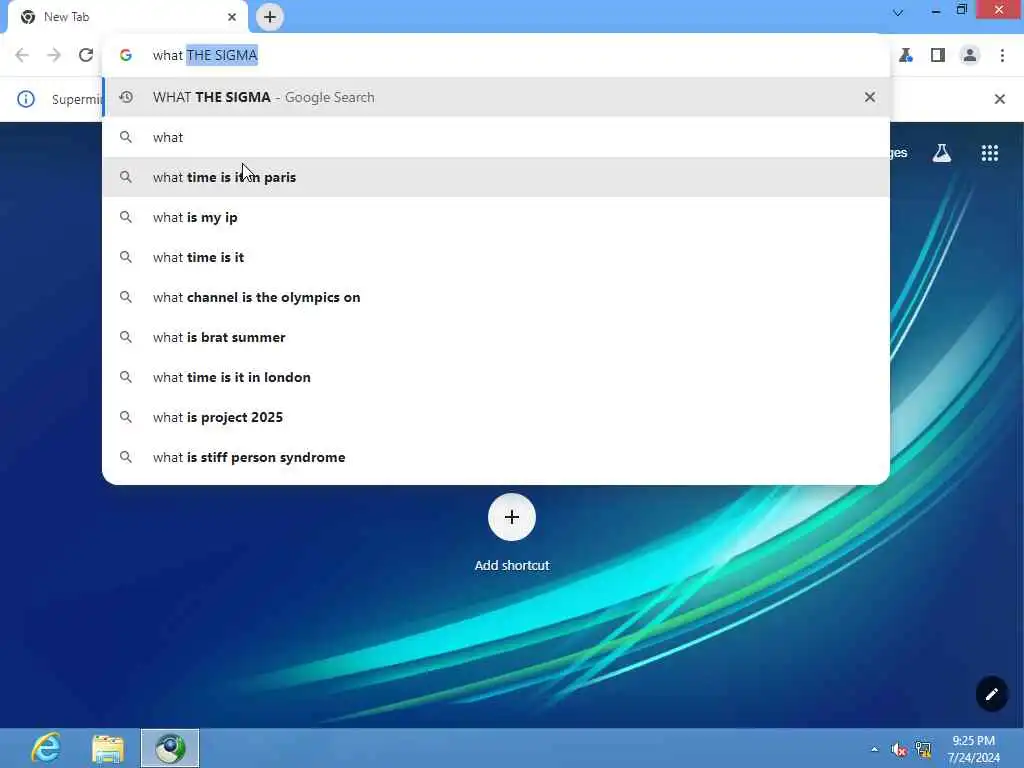Select 'what time is it in paris' suggestion
The width and height of the screenshot is (1024, 768).
[x=496, y=177]
